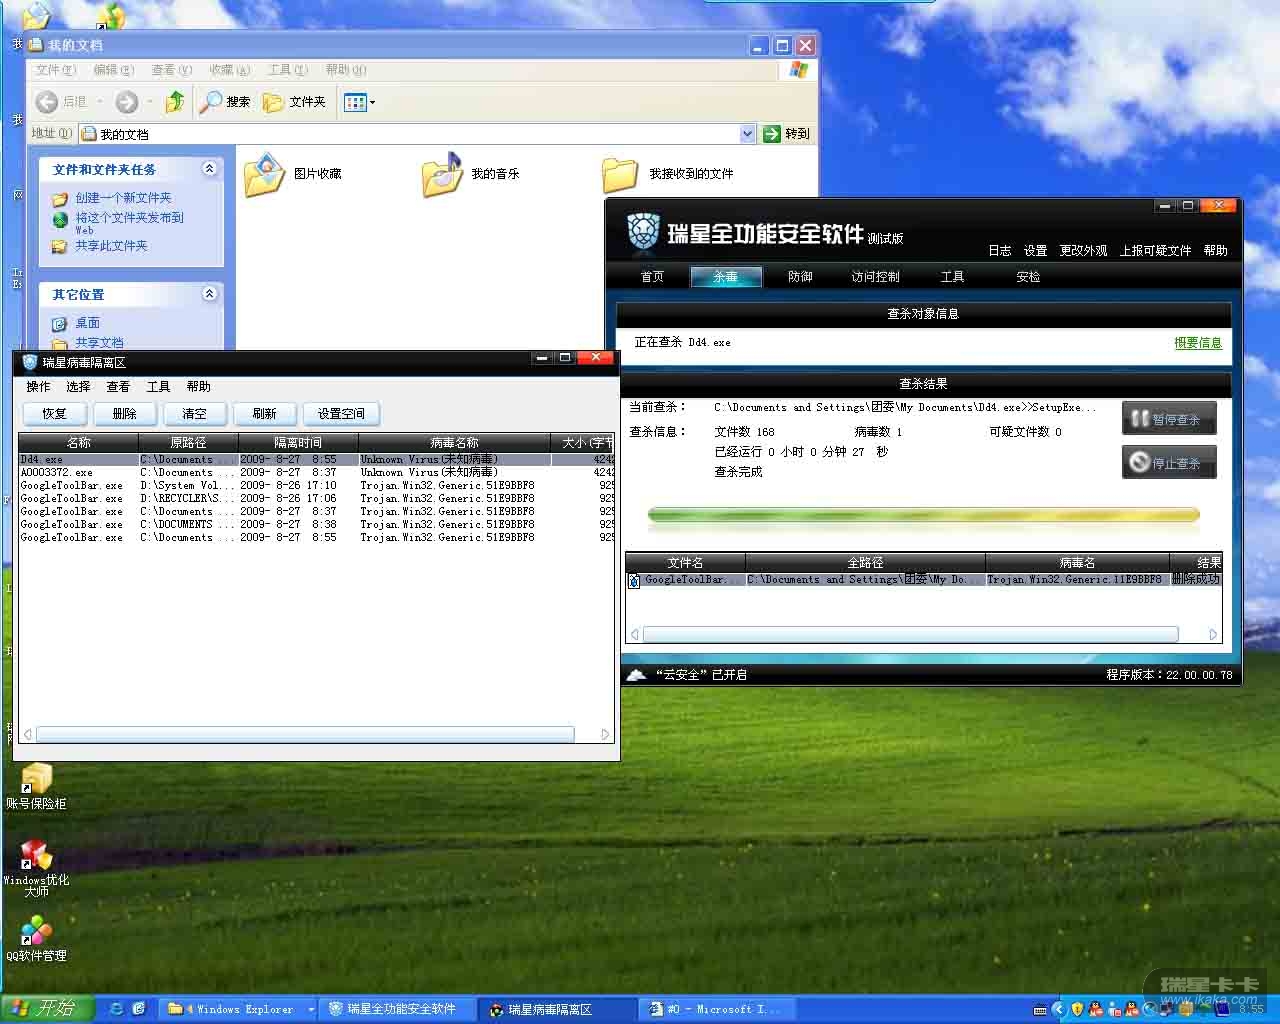Switch to the 安检 tab in Rising
The width and height of the screenshot is (1280, 1024).
[x=1028, y=277]
